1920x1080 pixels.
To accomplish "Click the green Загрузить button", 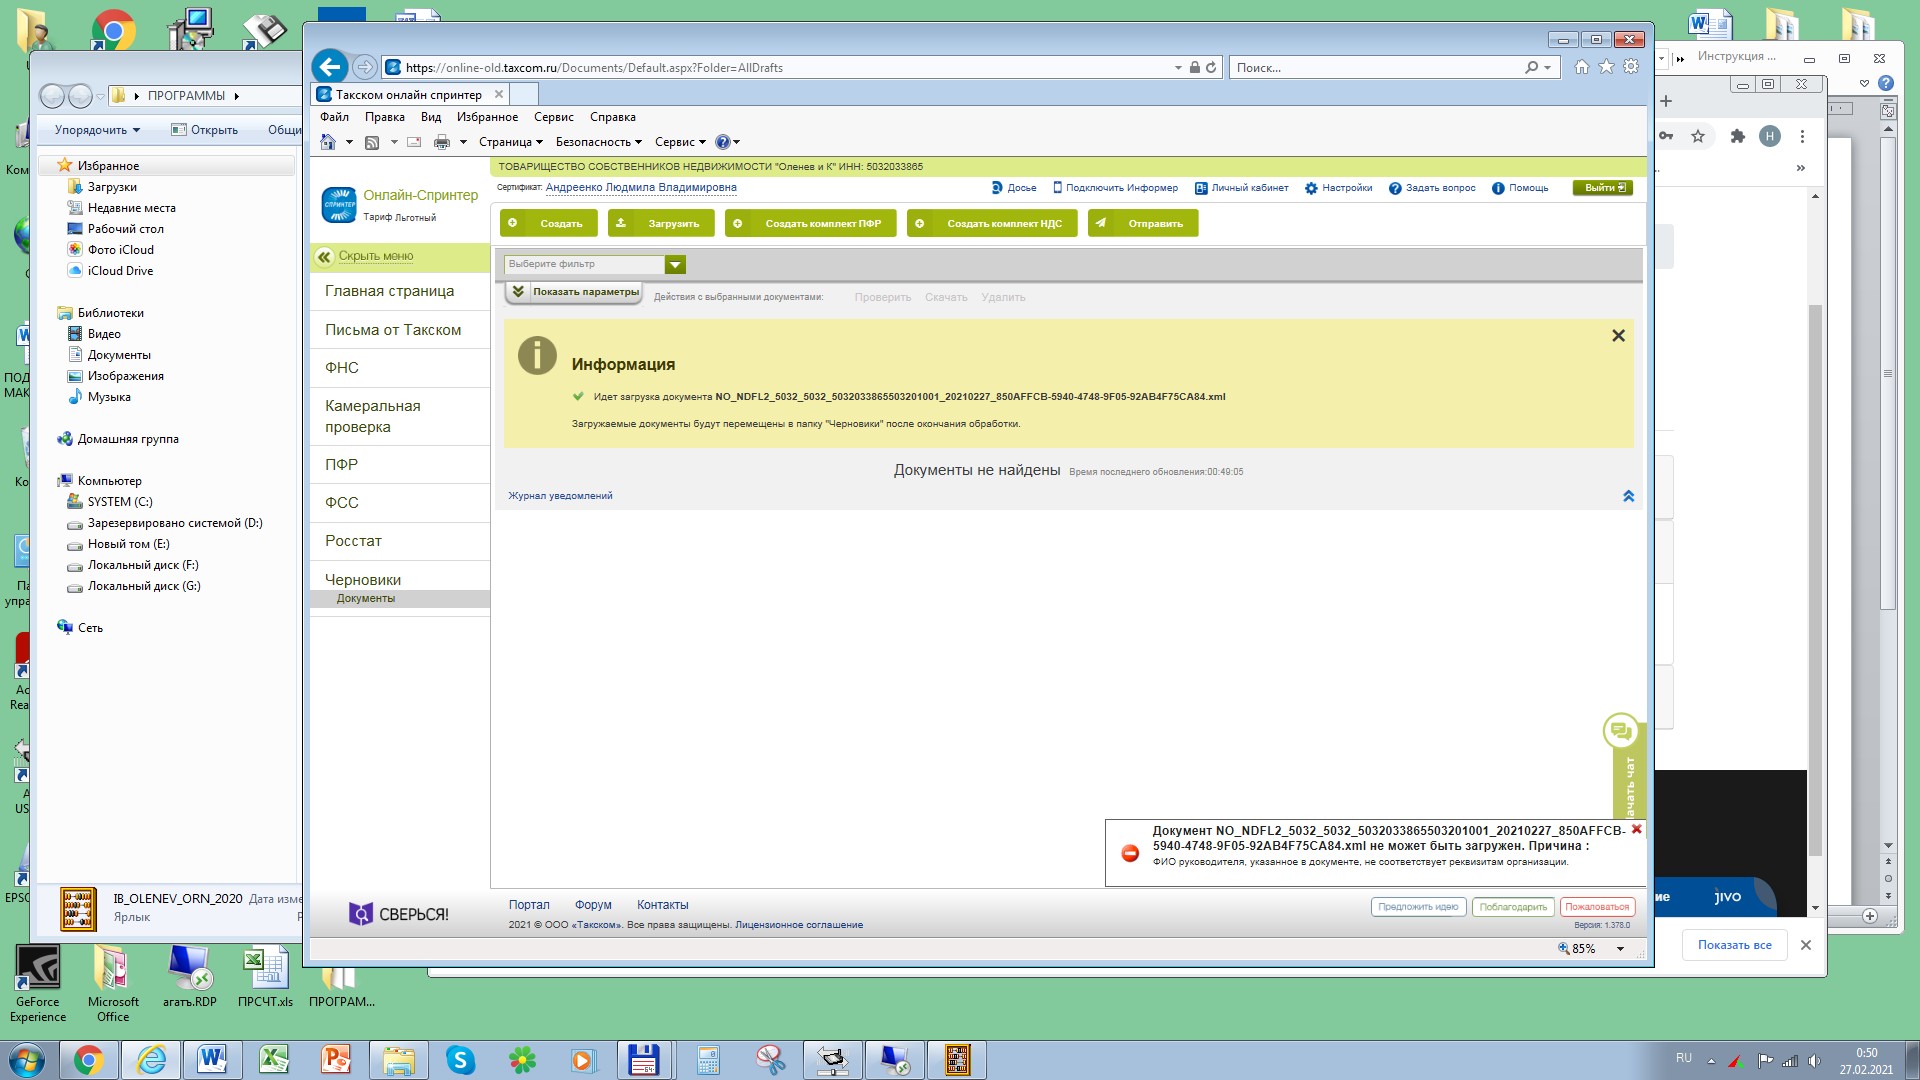I will [x=660, y=223].
